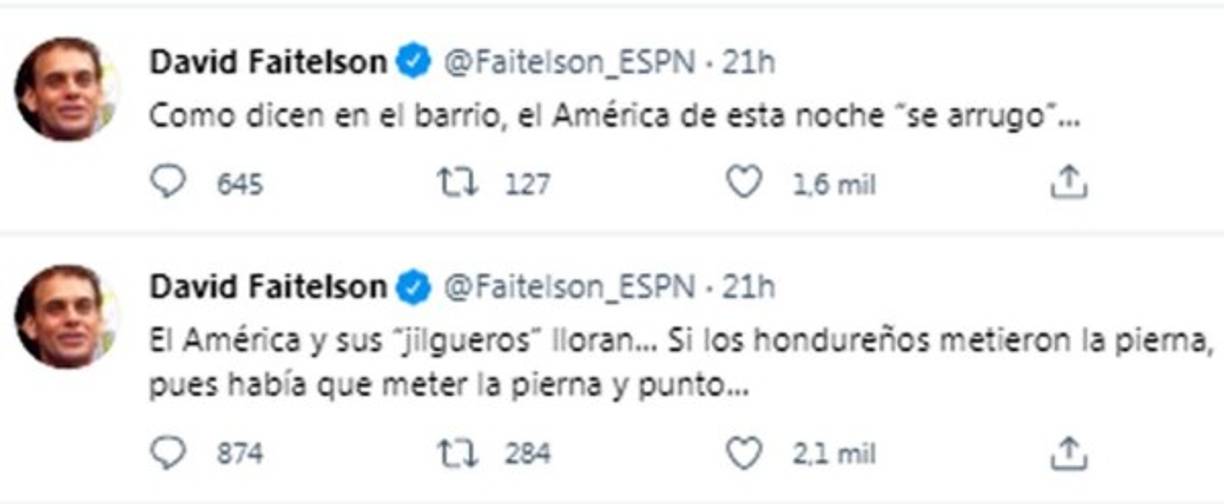This screenshot has width=1224, height=504.
Task: Click the verified badge in the first tweet
Action: click(x=414, y=63)
